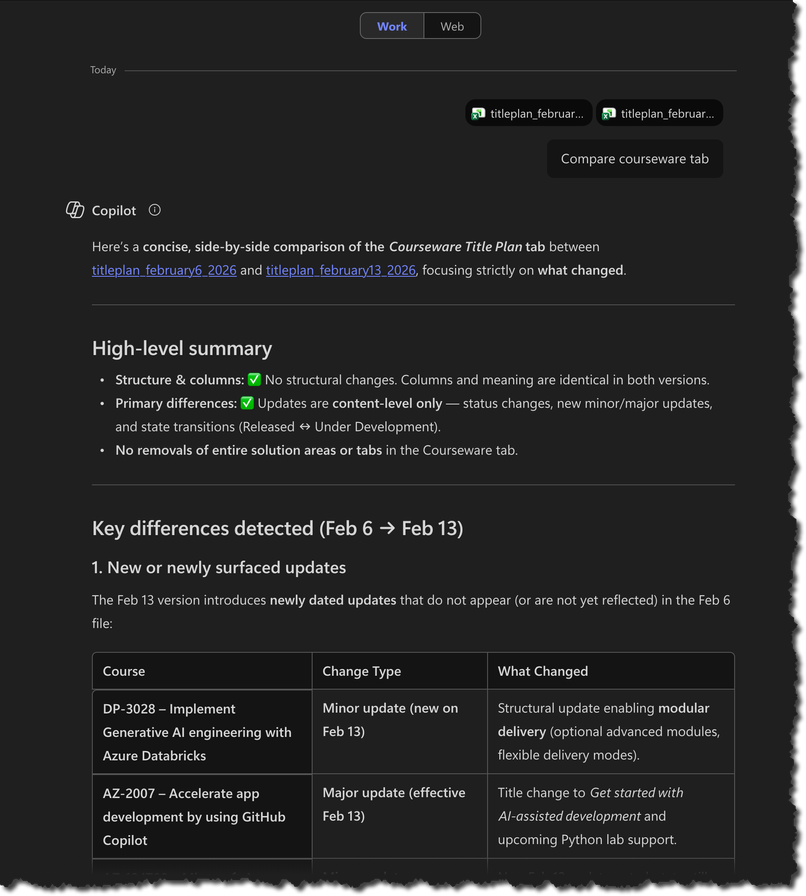Click the 'High-level summary' heading

(182, 349)
